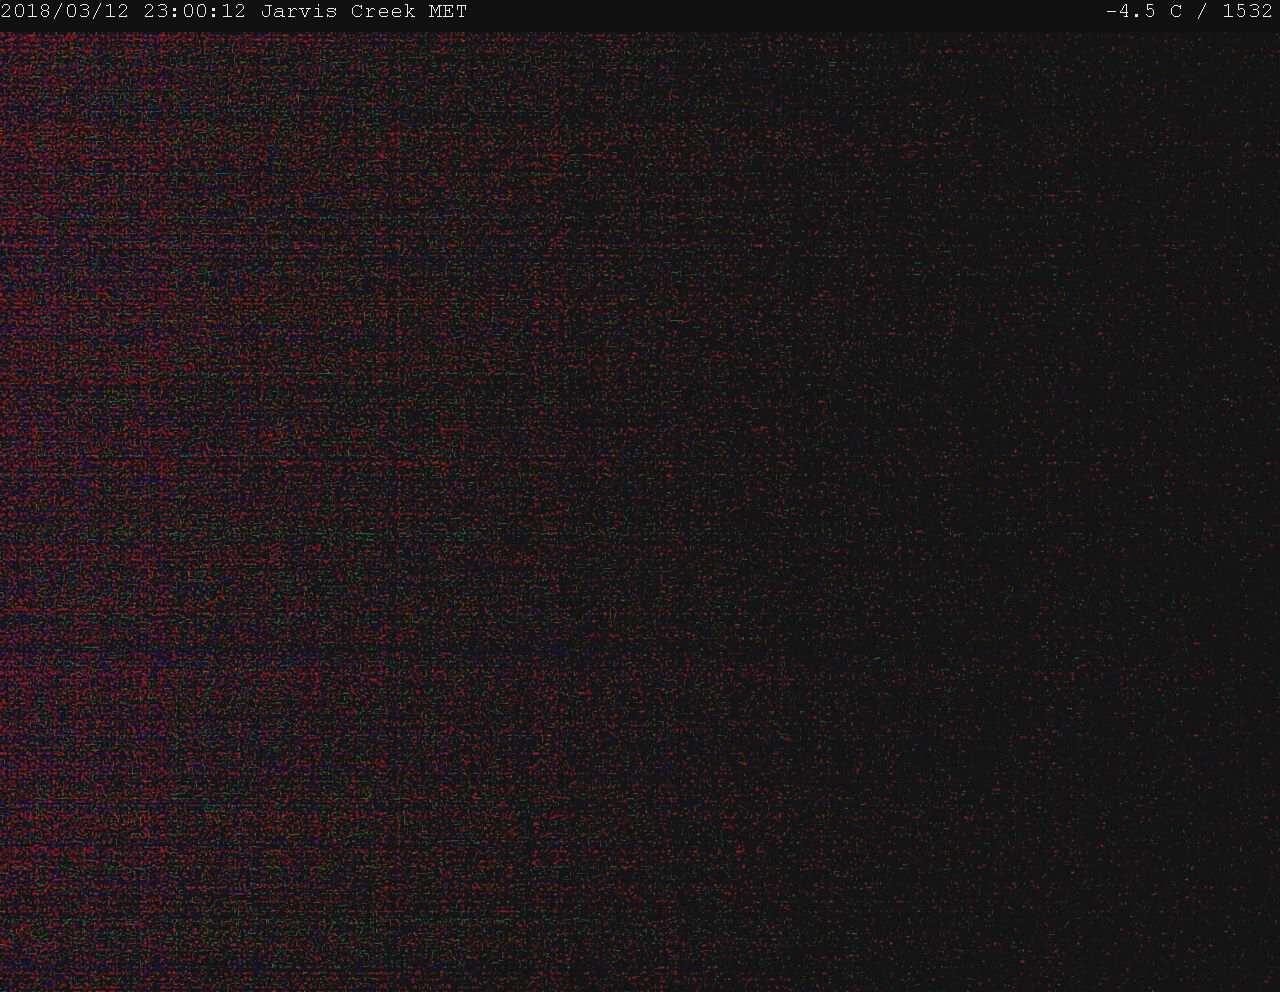Click the 1532 value at top right
Screen dimensions: 1280x992
coord(1247,12)
